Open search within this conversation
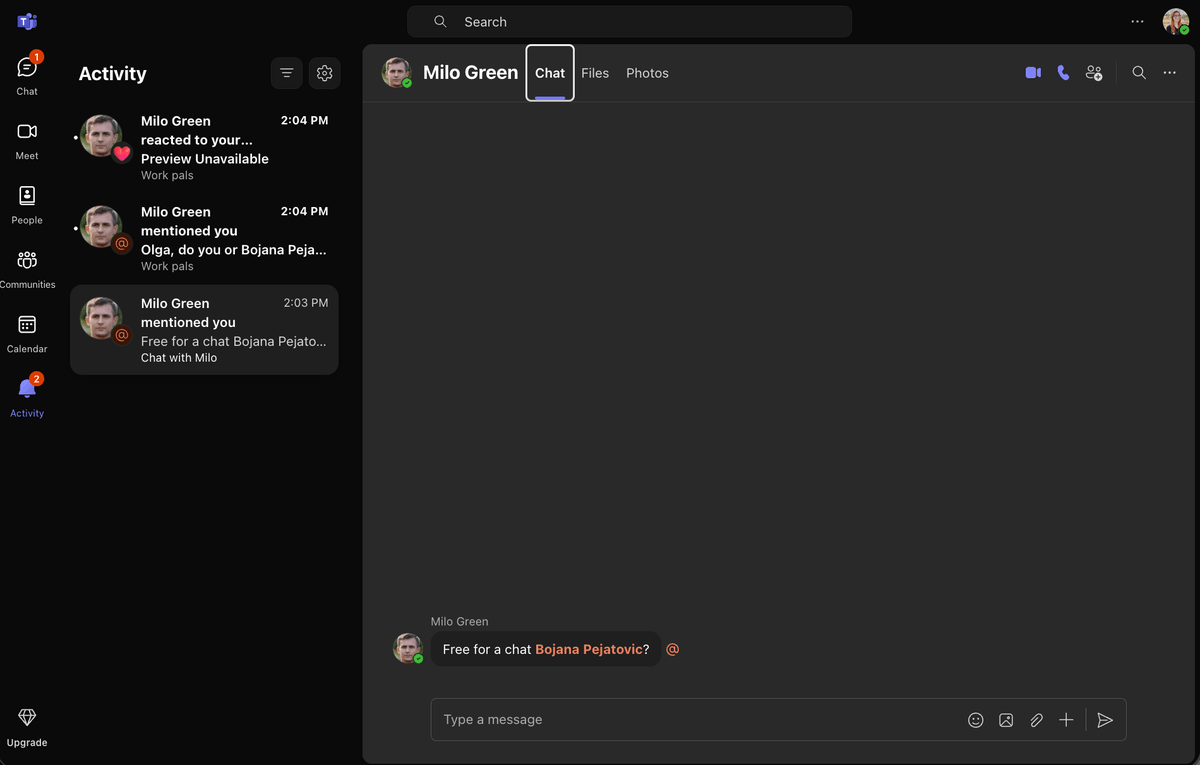This screenshot has width=1200, height=765. 1138,72
